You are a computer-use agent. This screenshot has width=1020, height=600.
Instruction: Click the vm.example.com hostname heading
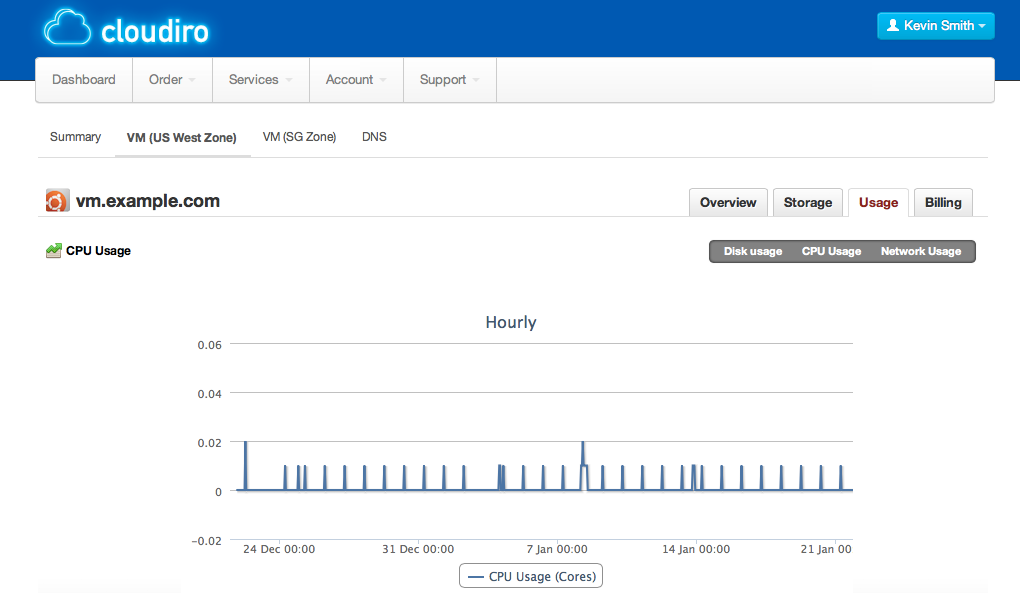click(148, 201)
